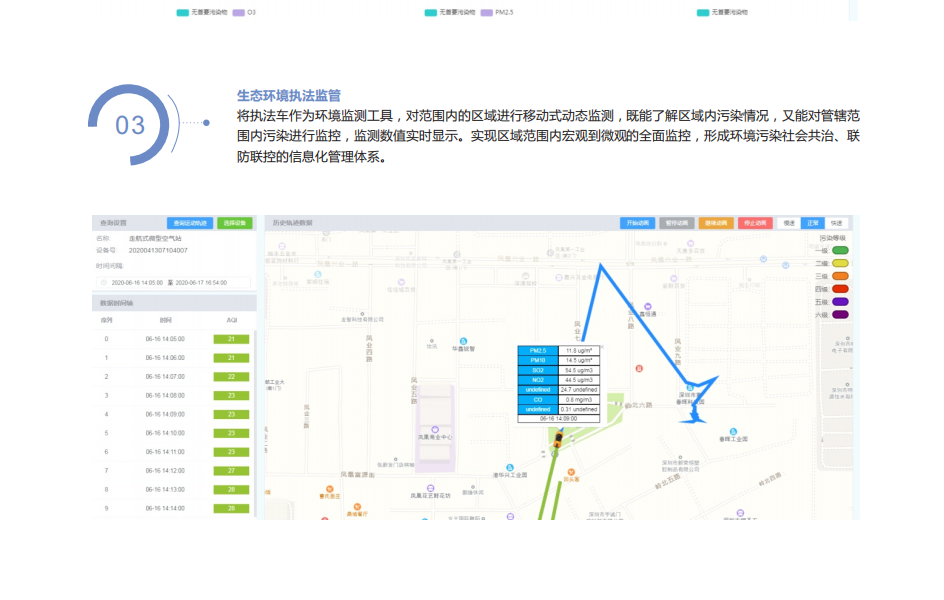
Task: Click device number 2020041307104007
Action: point(158,250)
